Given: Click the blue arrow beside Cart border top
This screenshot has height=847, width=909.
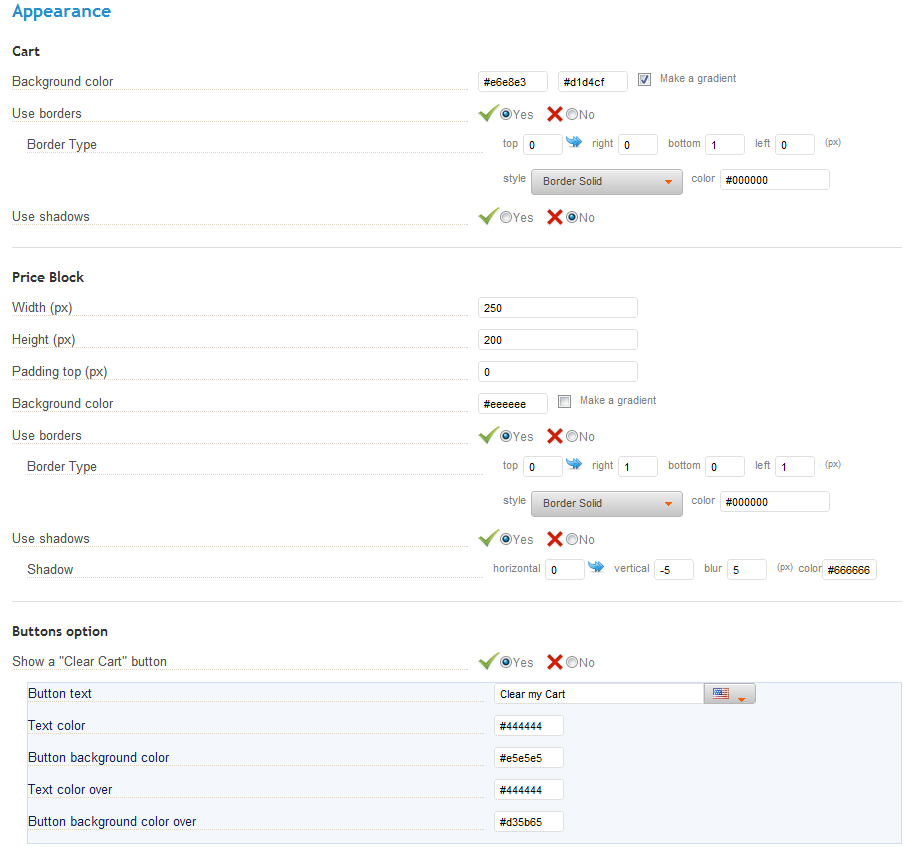Looking at the screenshot, I should point(574,141).
